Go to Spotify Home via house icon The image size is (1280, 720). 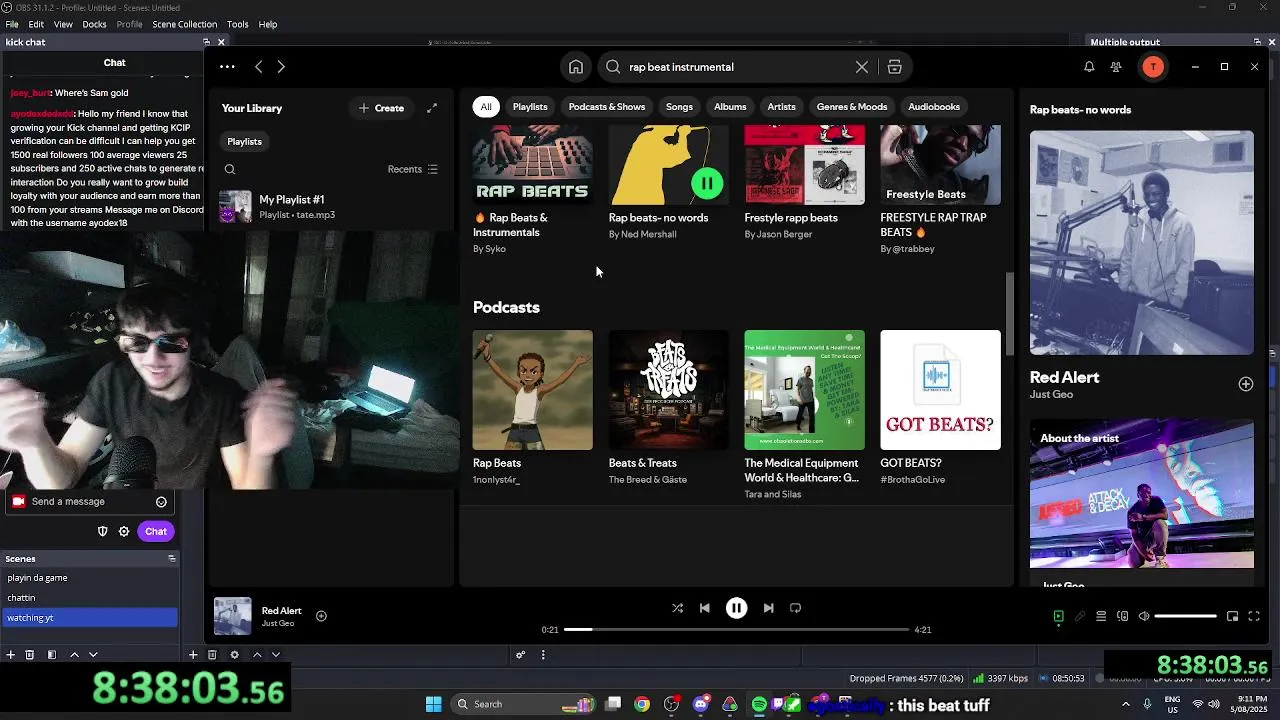coord(576,67)
